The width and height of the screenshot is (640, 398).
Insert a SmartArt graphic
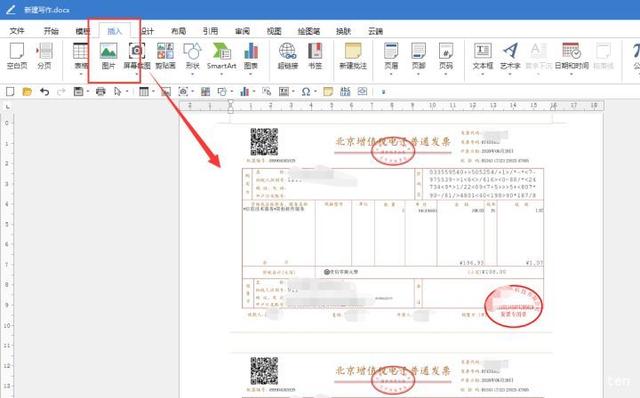pos(222,56)
